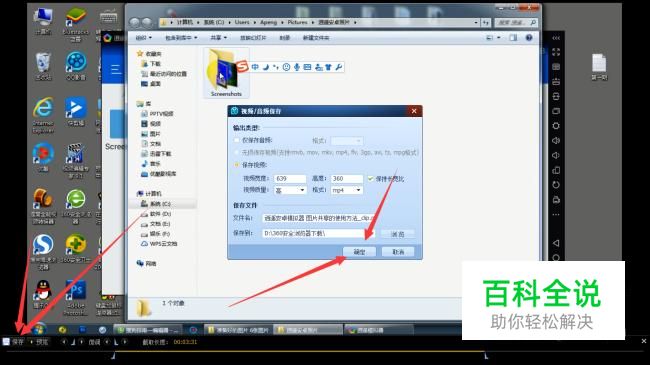This screenshot has height=365, width=650.
Task: Select Pictures in the address breadcrumb
Action: click(x=298, y=22)
